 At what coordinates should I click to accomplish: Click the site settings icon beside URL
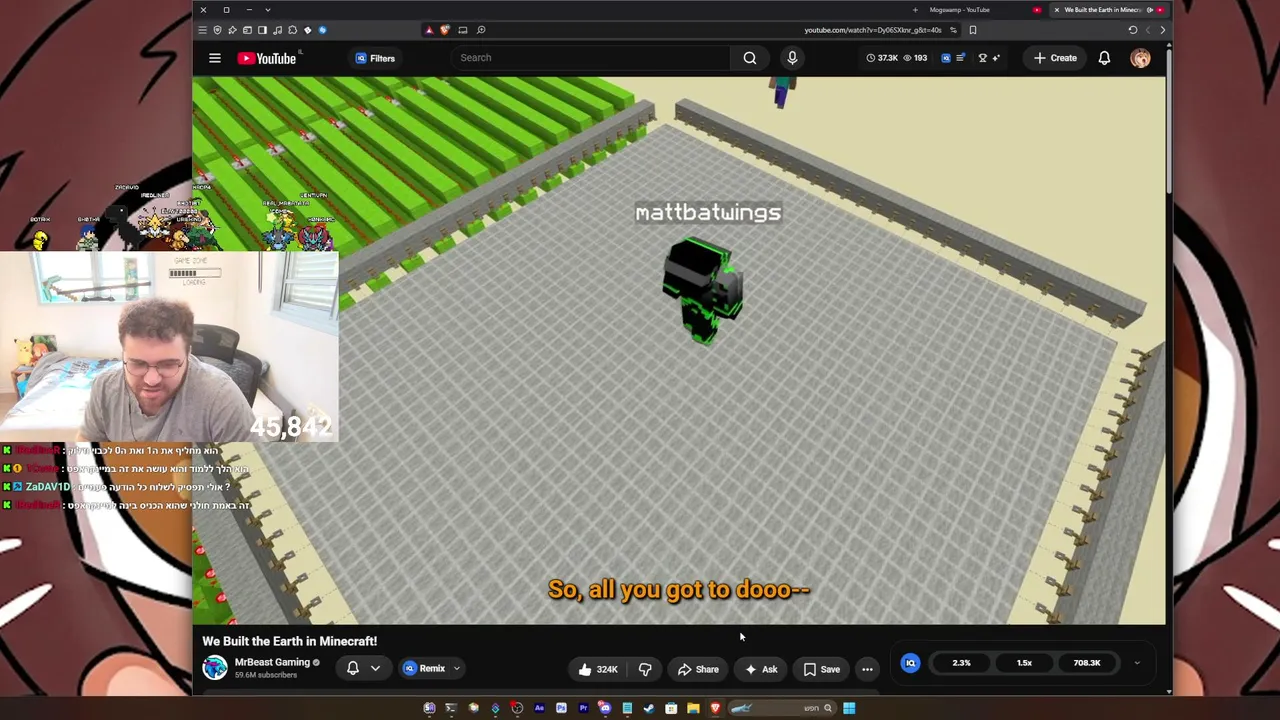point(953,30)
